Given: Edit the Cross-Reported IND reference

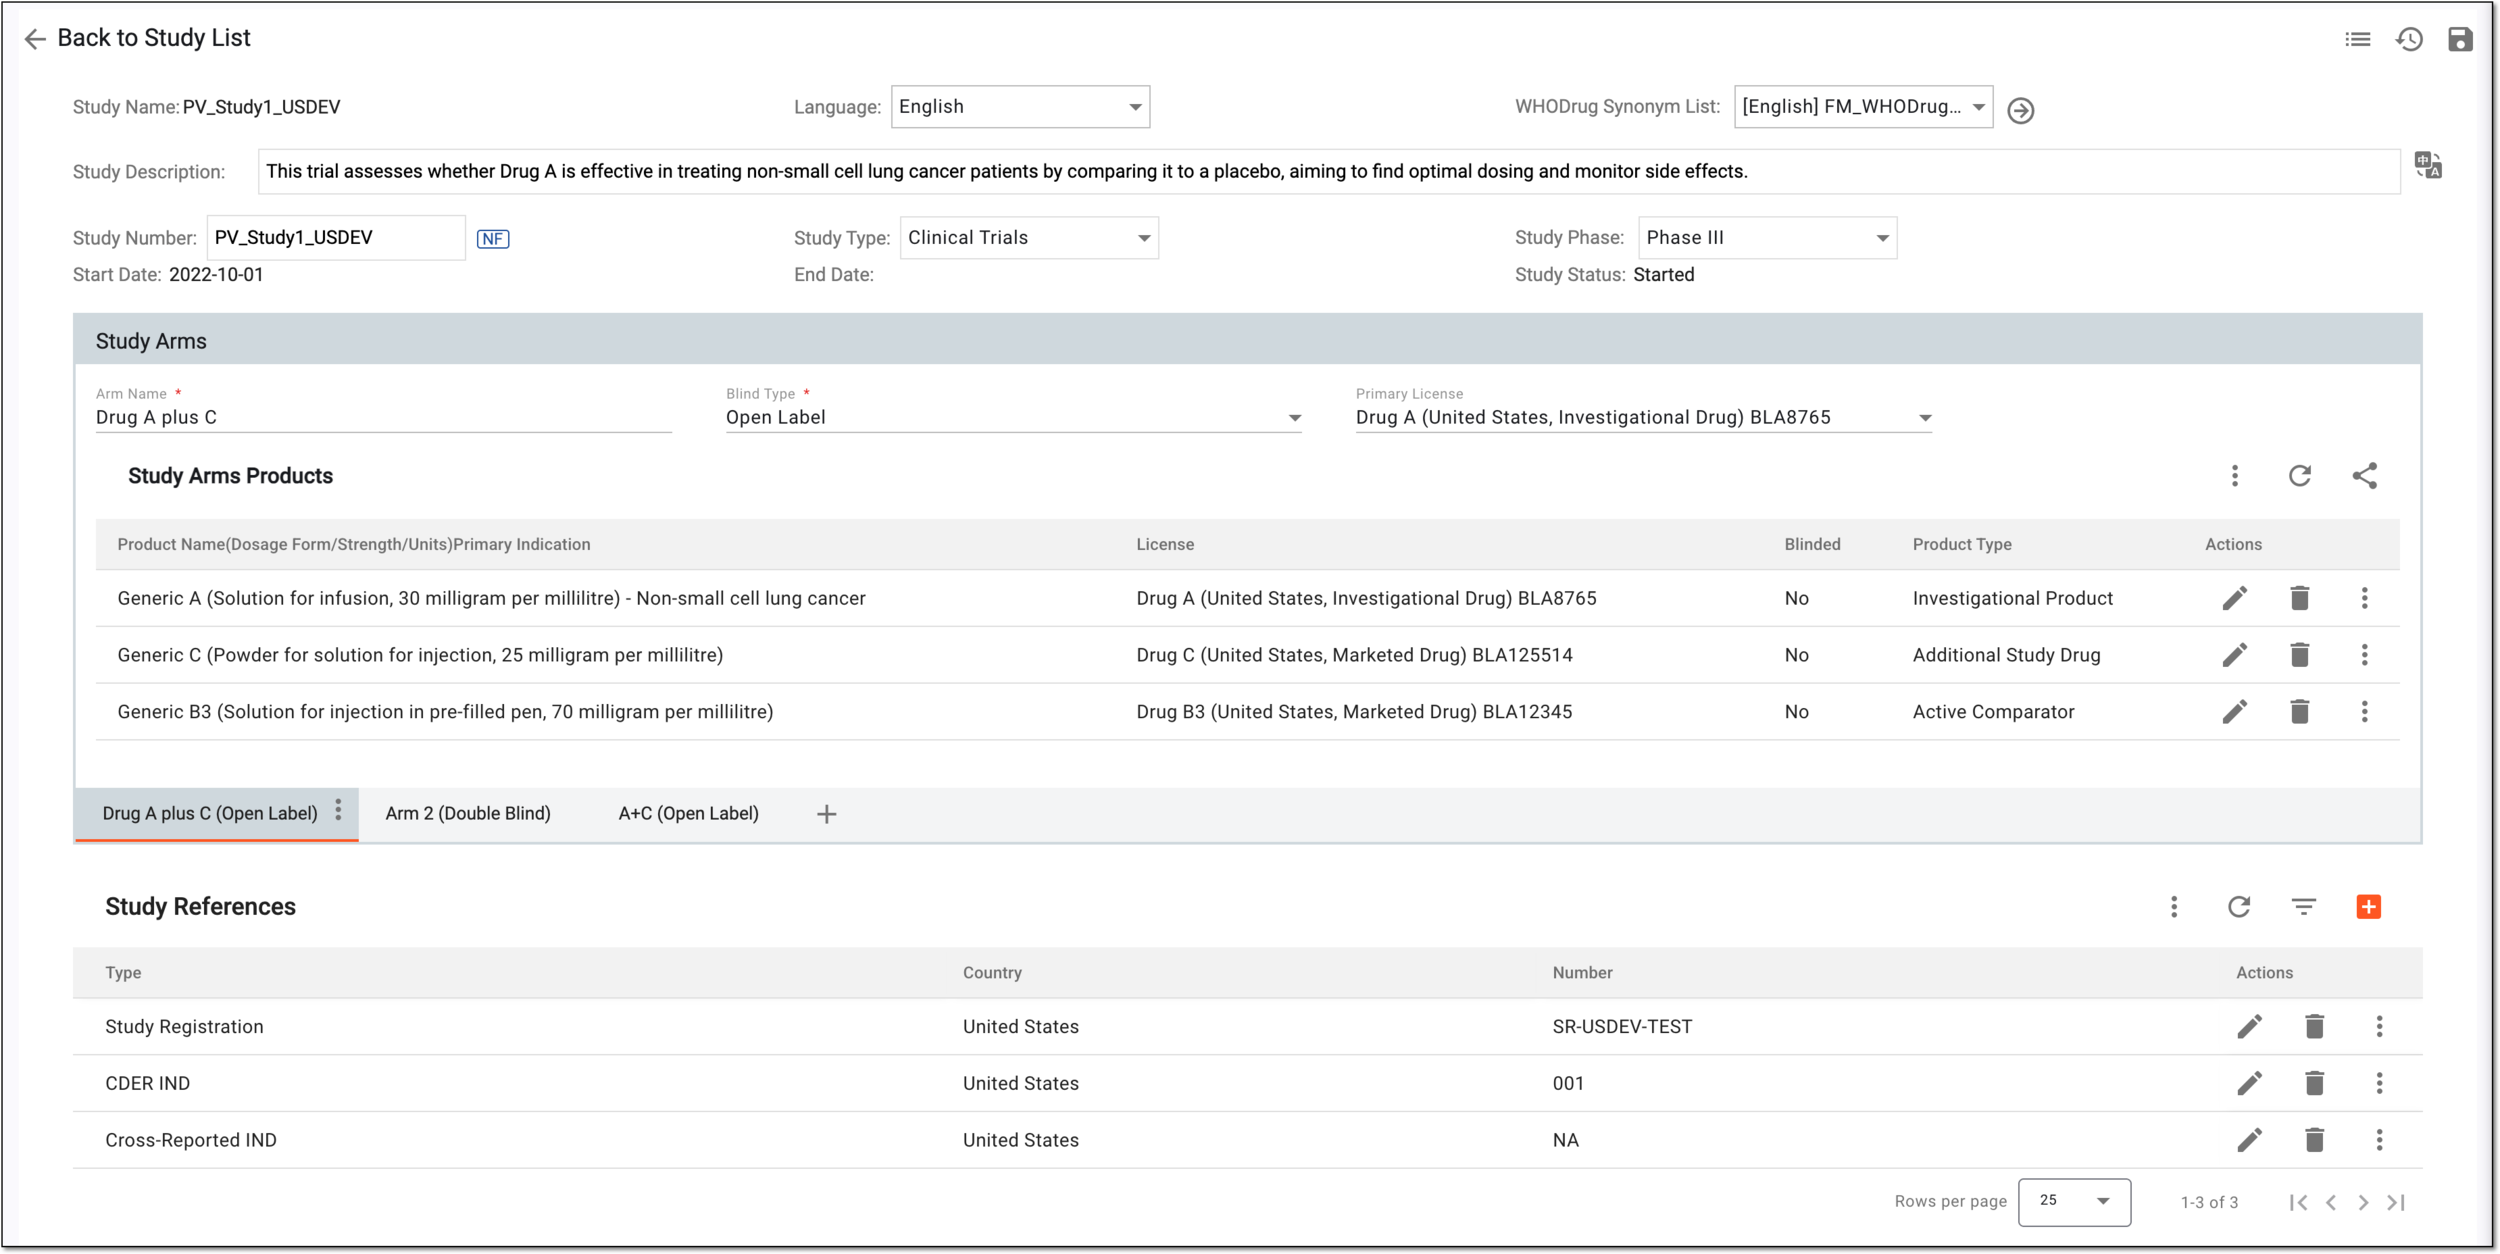Looking at the screenshot, I should coord(2249,1140).
